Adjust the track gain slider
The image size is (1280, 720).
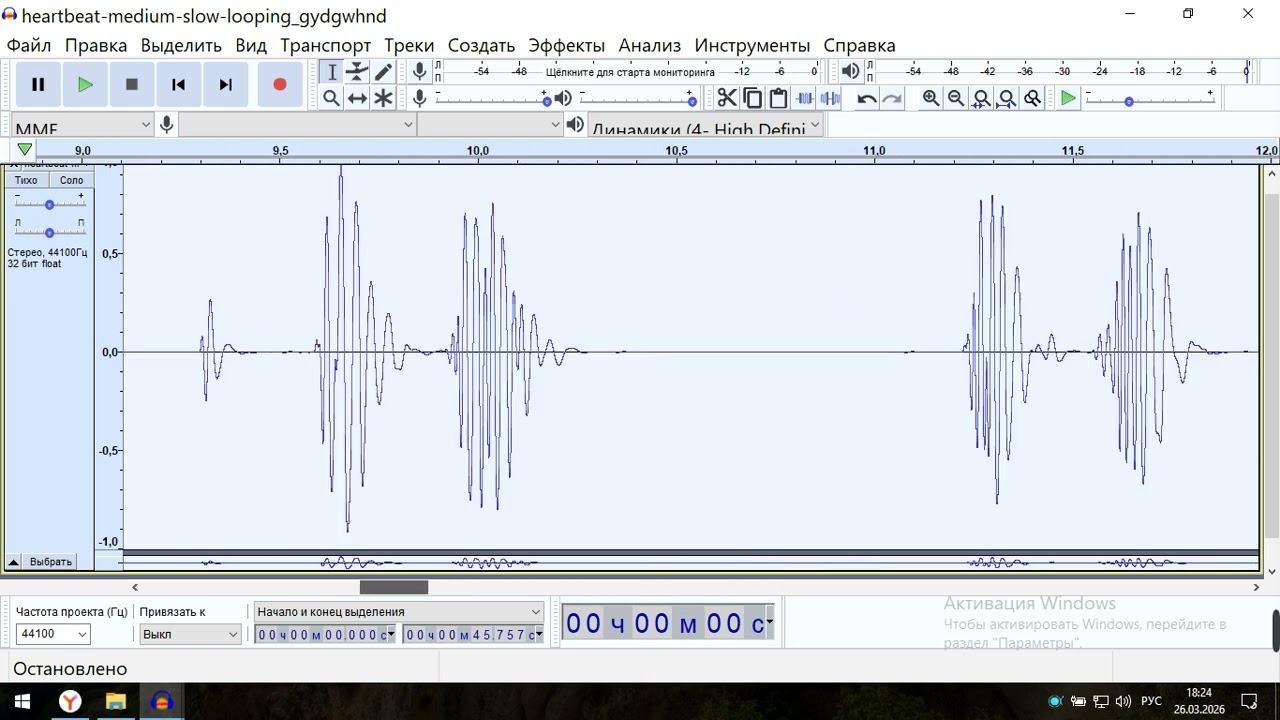point(49,204)
